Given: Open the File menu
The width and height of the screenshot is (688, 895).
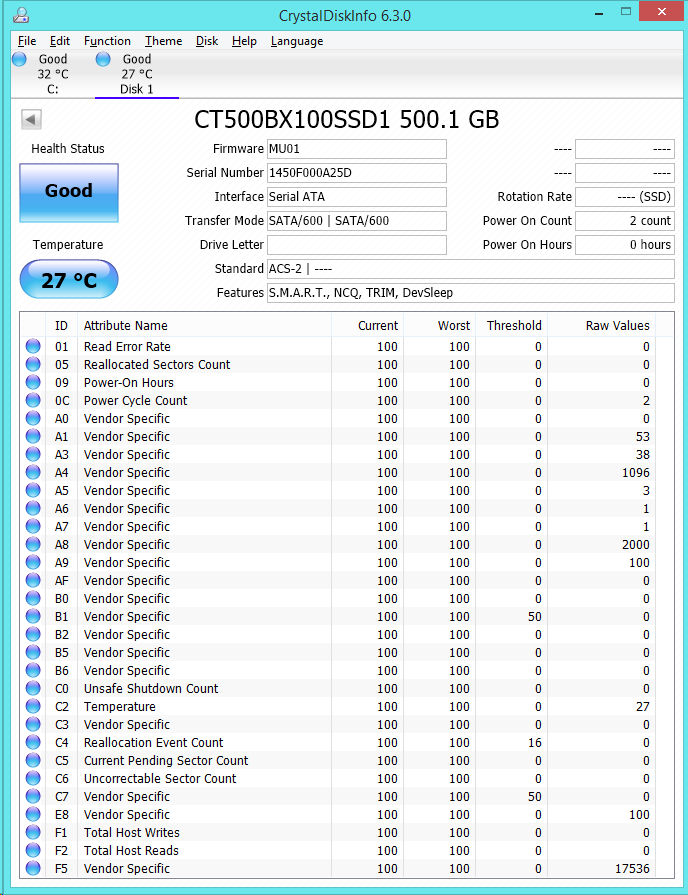Looking at the screenshot, I should tap(27, 41).
